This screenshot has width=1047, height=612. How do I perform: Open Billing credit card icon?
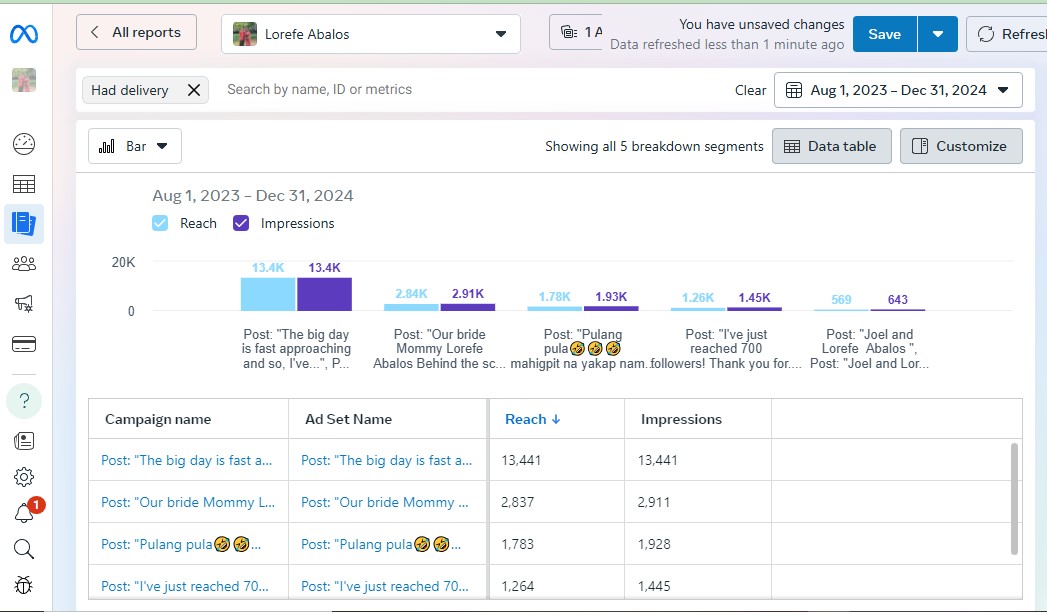coord(24,344)
